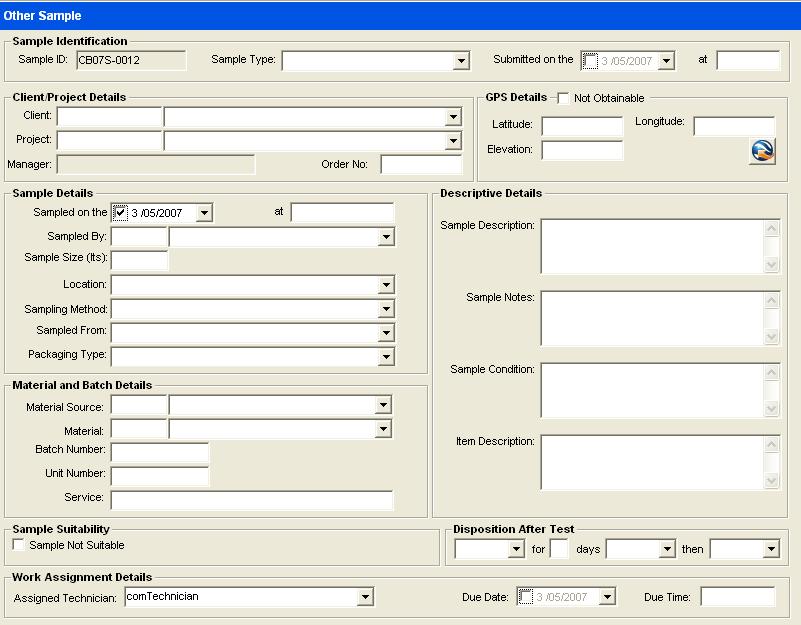Click the Order No input field
Screen dimensions: 801x625
[x=420, y=165]
